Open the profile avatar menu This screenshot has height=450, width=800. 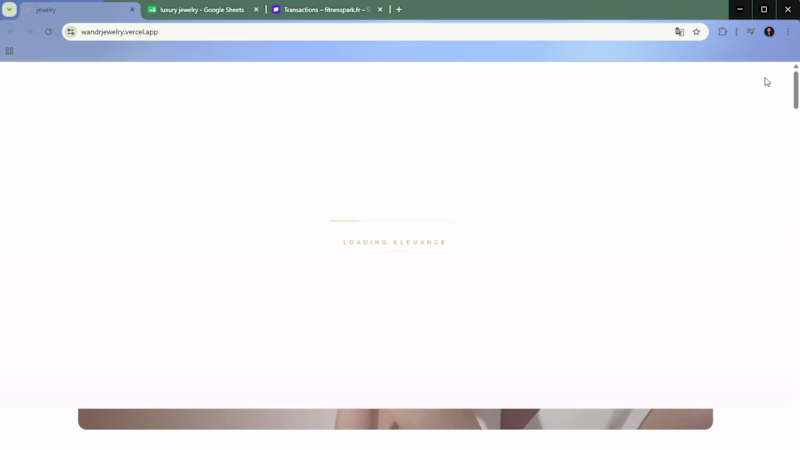[769, 32]
